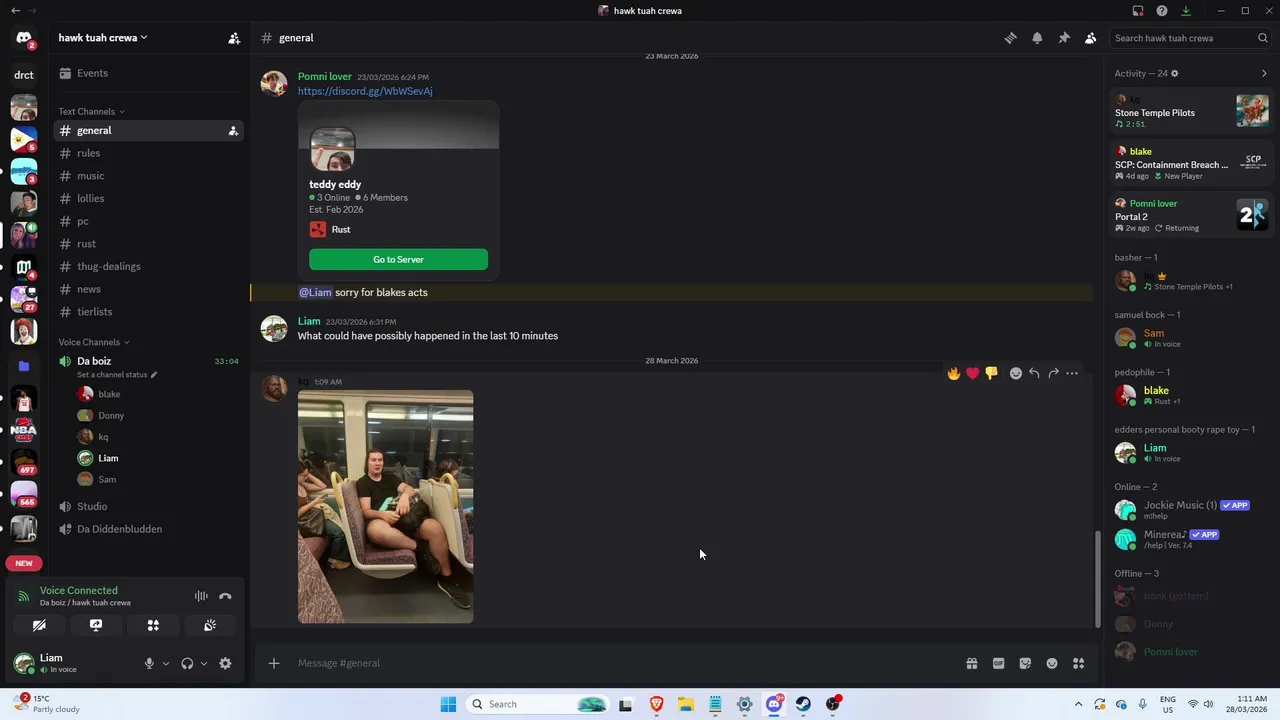Start an Activity from the voice panel
Image resolution: width=1280 pixels, height=720 pixels.
pyautogui.click(x=153, y=625)
